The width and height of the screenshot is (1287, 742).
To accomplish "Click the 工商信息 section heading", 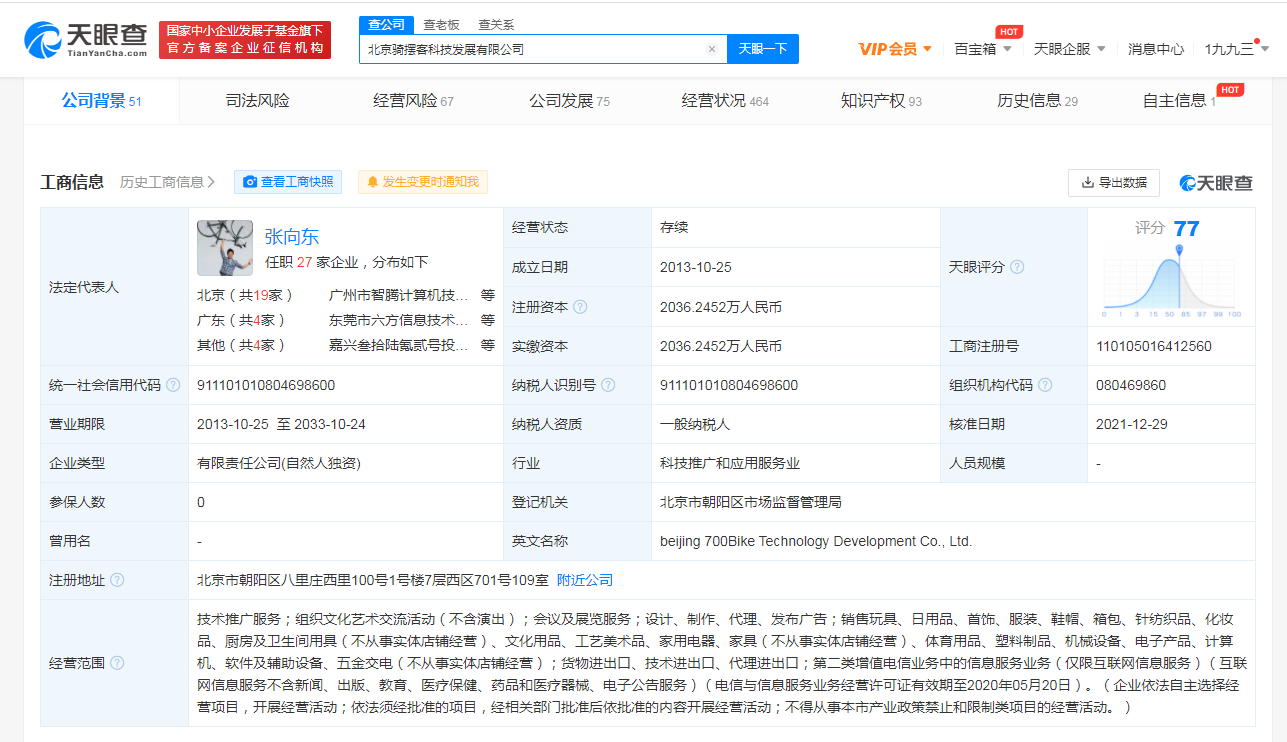I will click(x=72, y=182).
